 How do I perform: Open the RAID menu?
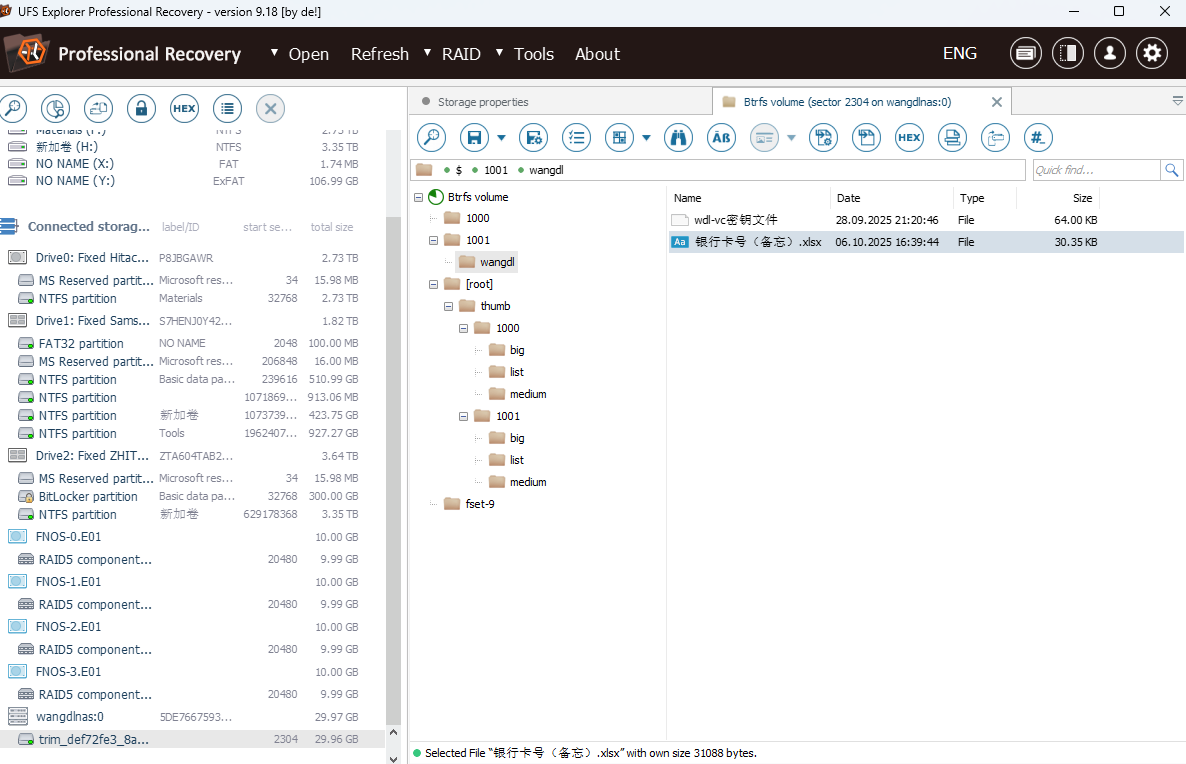point(461,54)
